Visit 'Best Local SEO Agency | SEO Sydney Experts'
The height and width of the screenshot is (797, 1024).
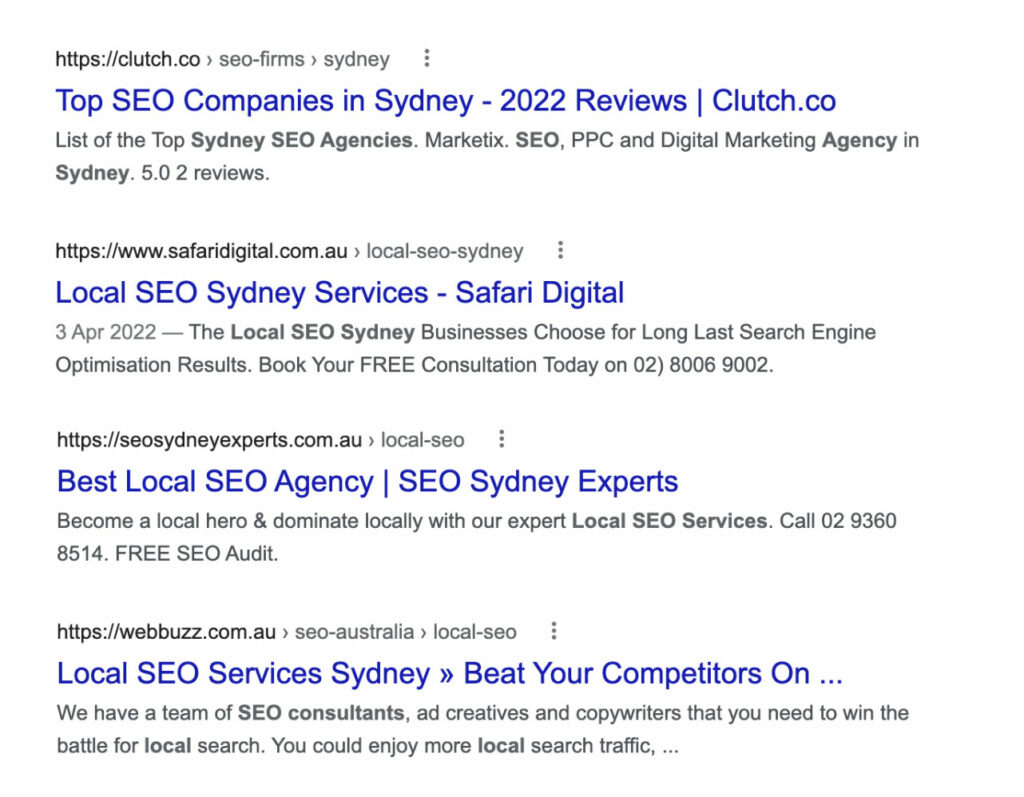367,481
